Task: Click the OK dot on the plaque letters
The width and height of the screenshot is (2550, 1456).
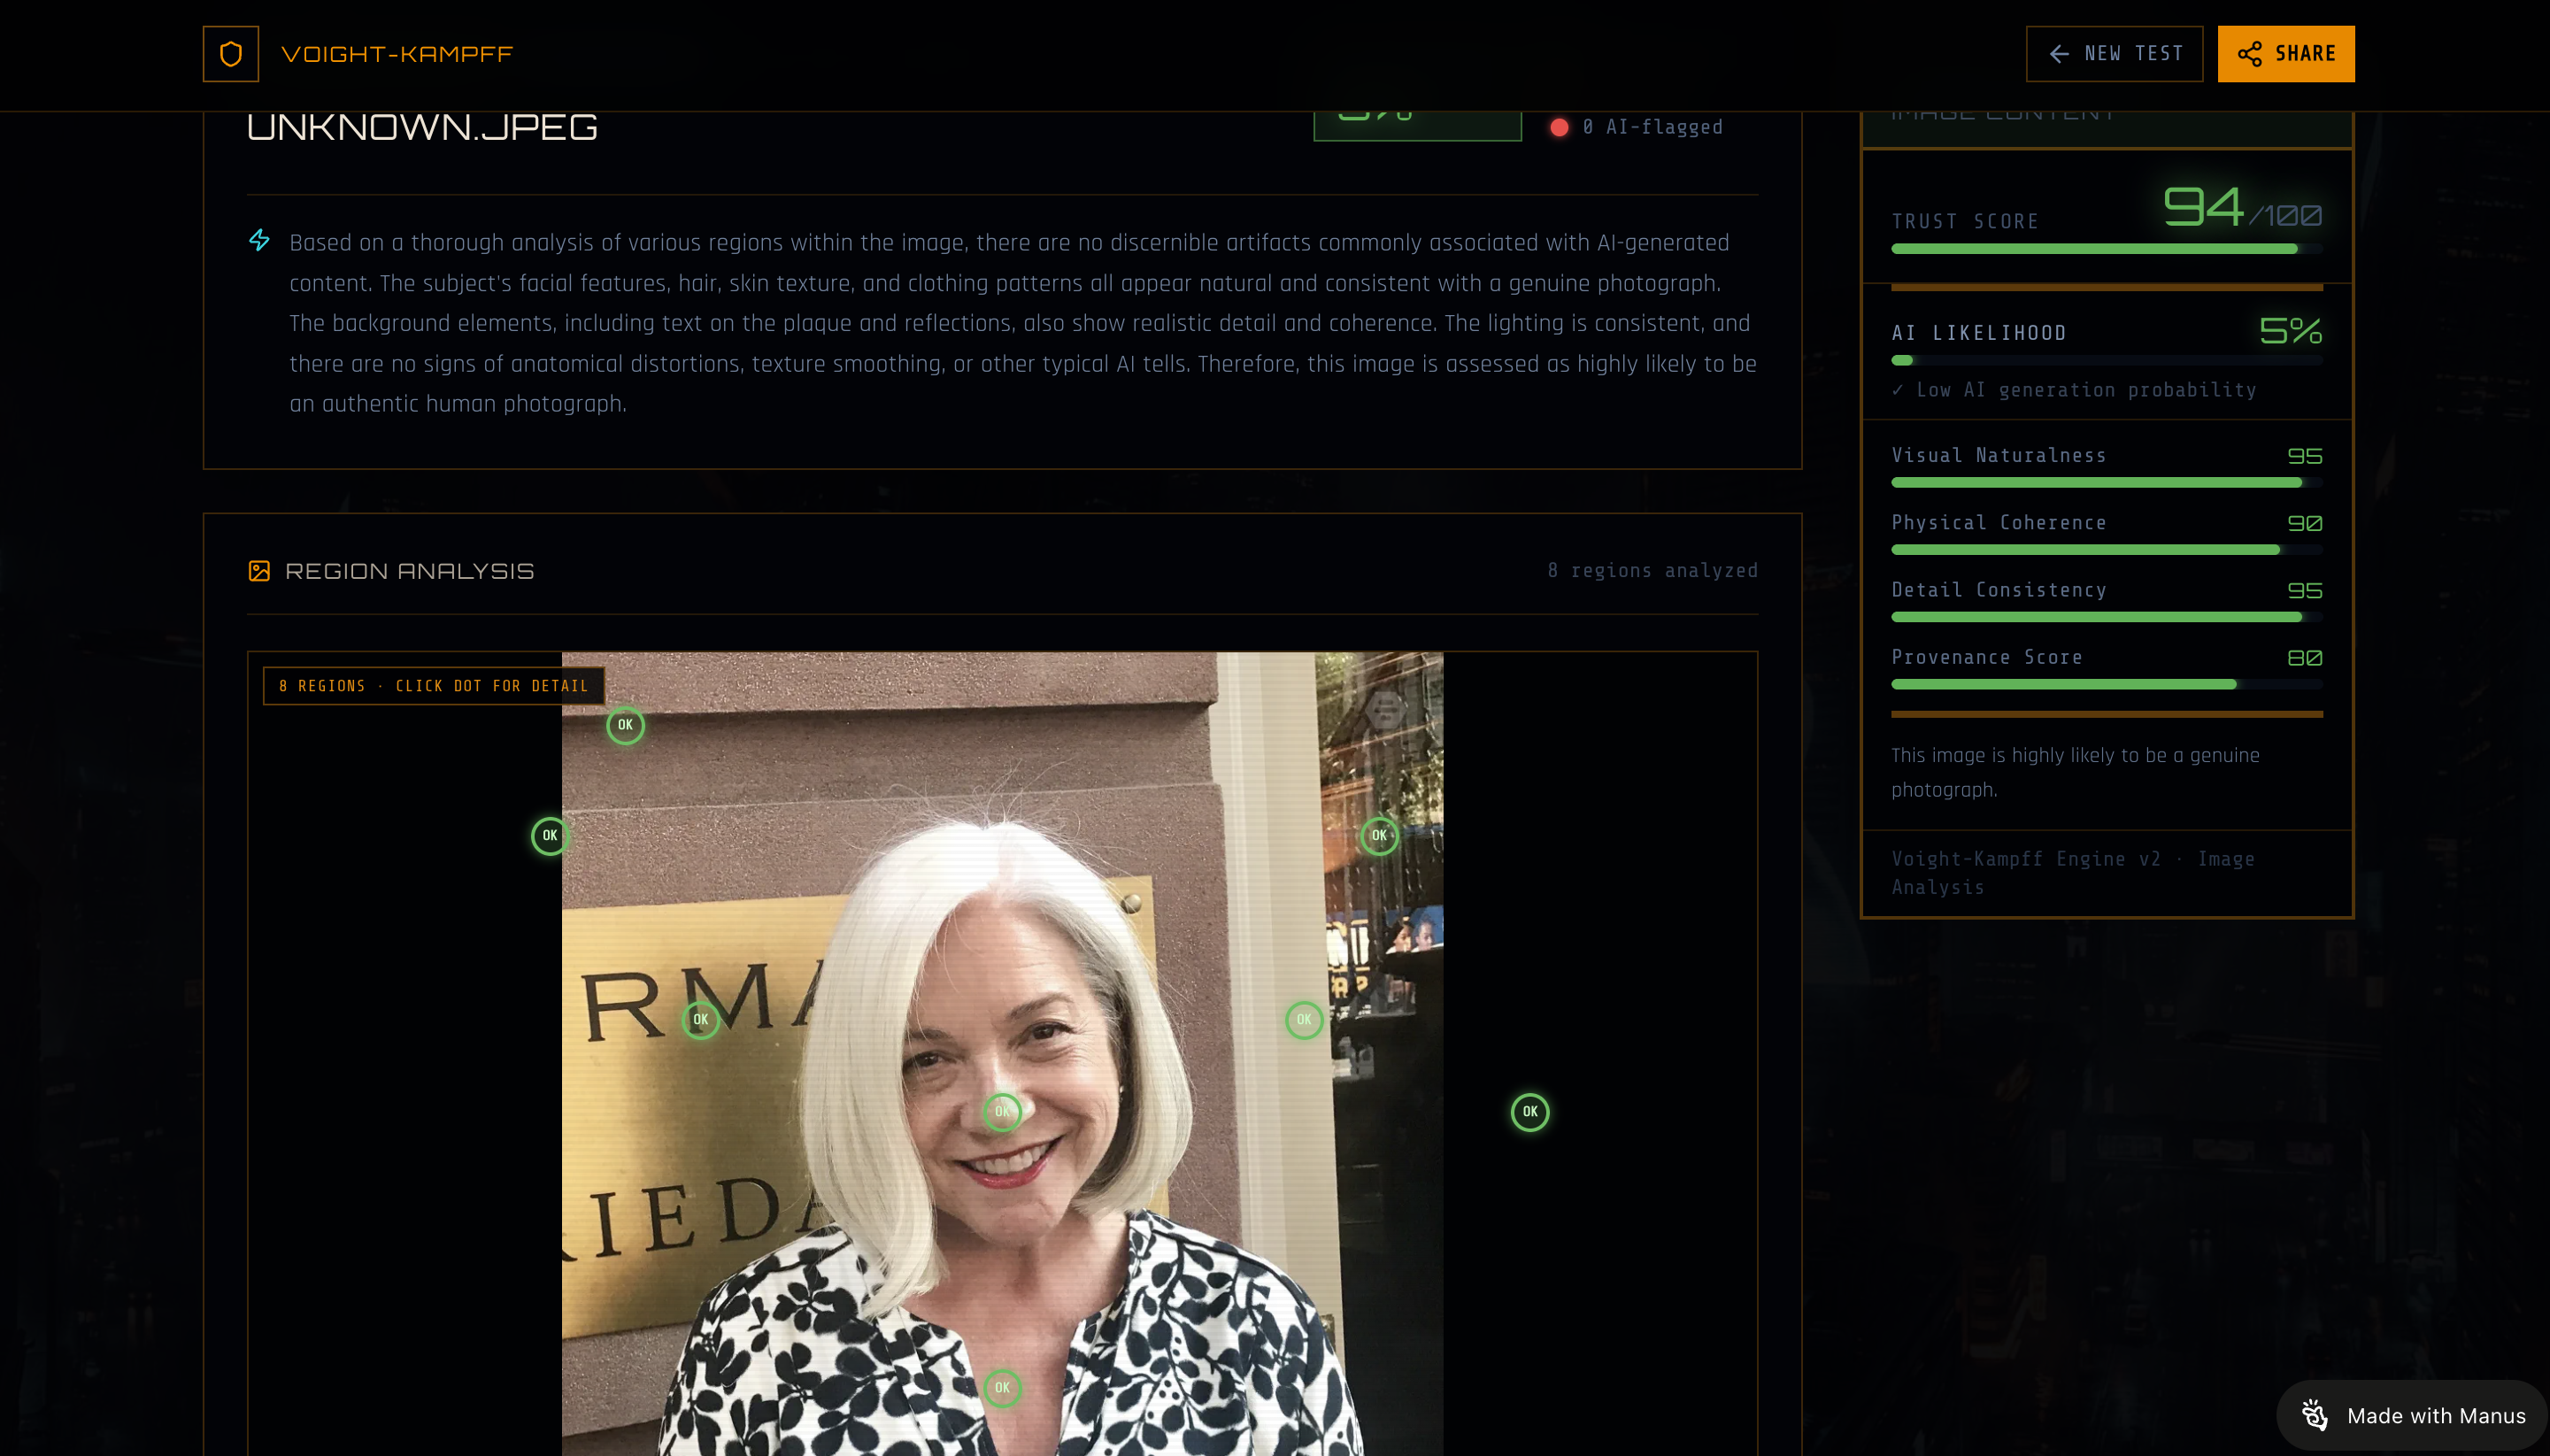Action: point(701,1020)
